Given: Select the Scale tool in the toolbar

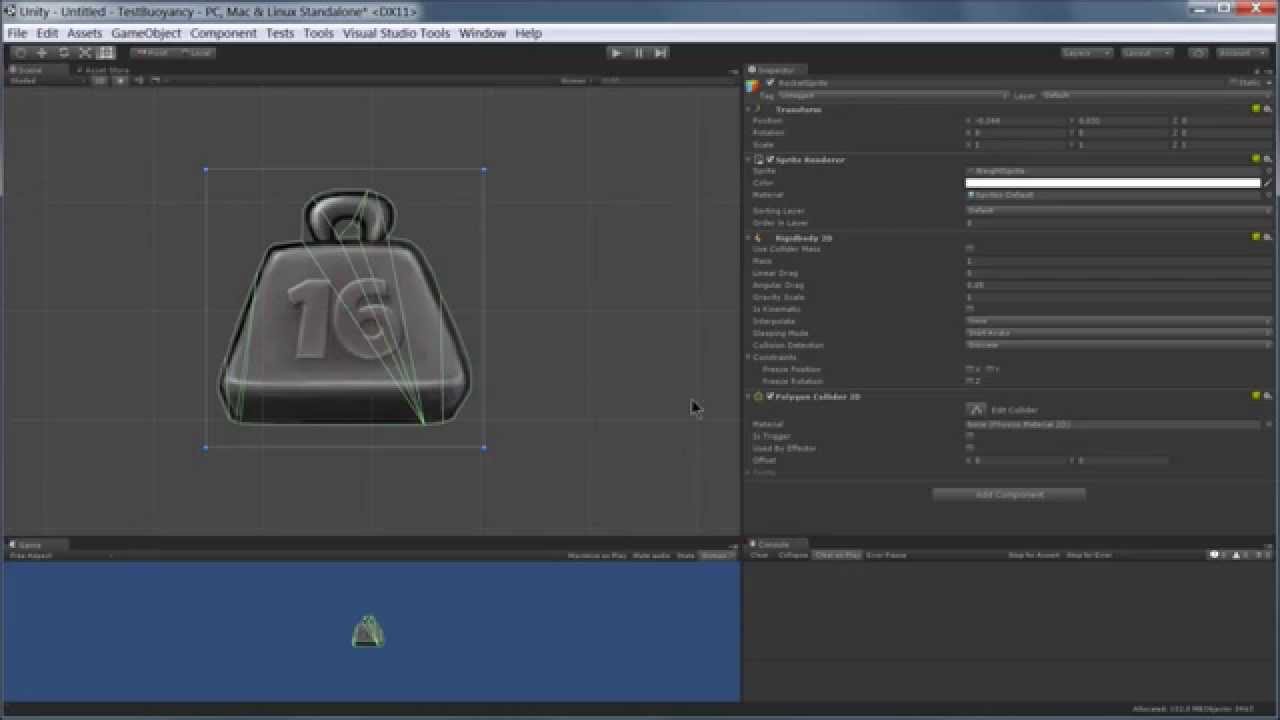Looking at the screenshot, I should click(85, 53).
